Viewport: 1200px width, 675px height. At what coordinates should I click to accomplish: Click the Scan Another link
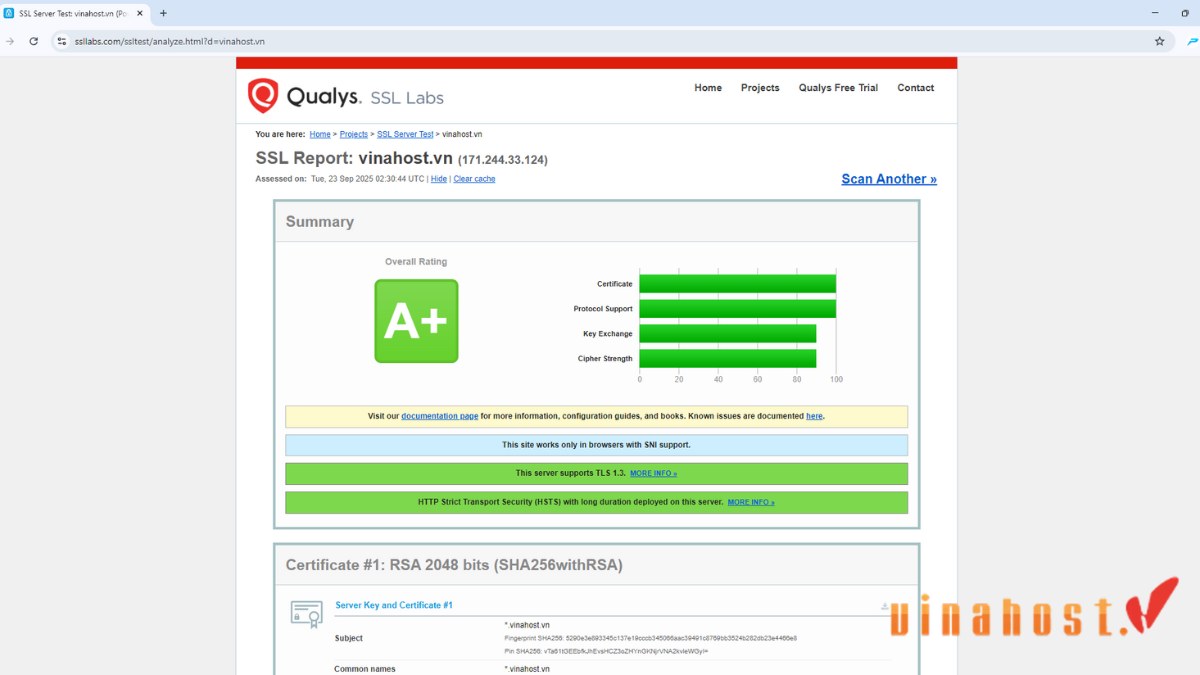[x=888, y=179]
